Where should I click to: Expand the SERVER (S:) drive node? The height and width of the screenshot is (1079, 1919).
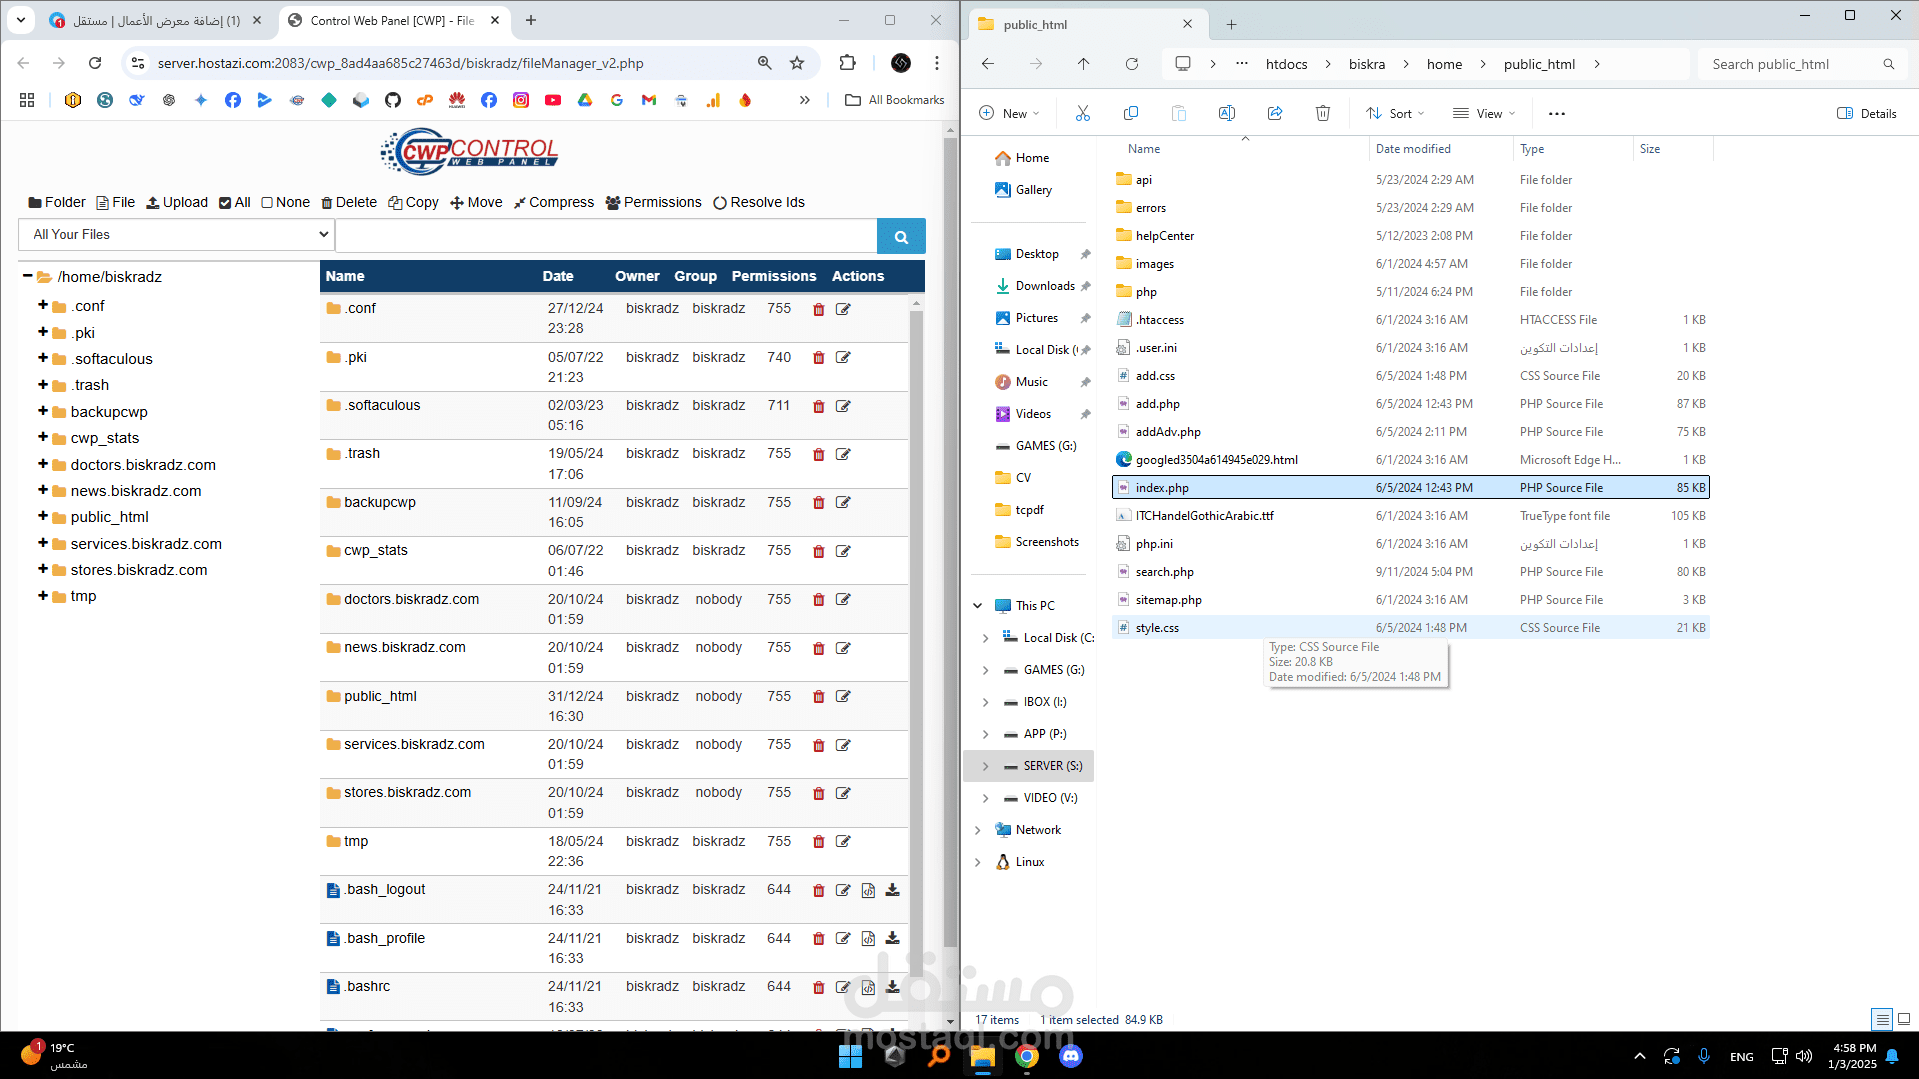(985, 766)
